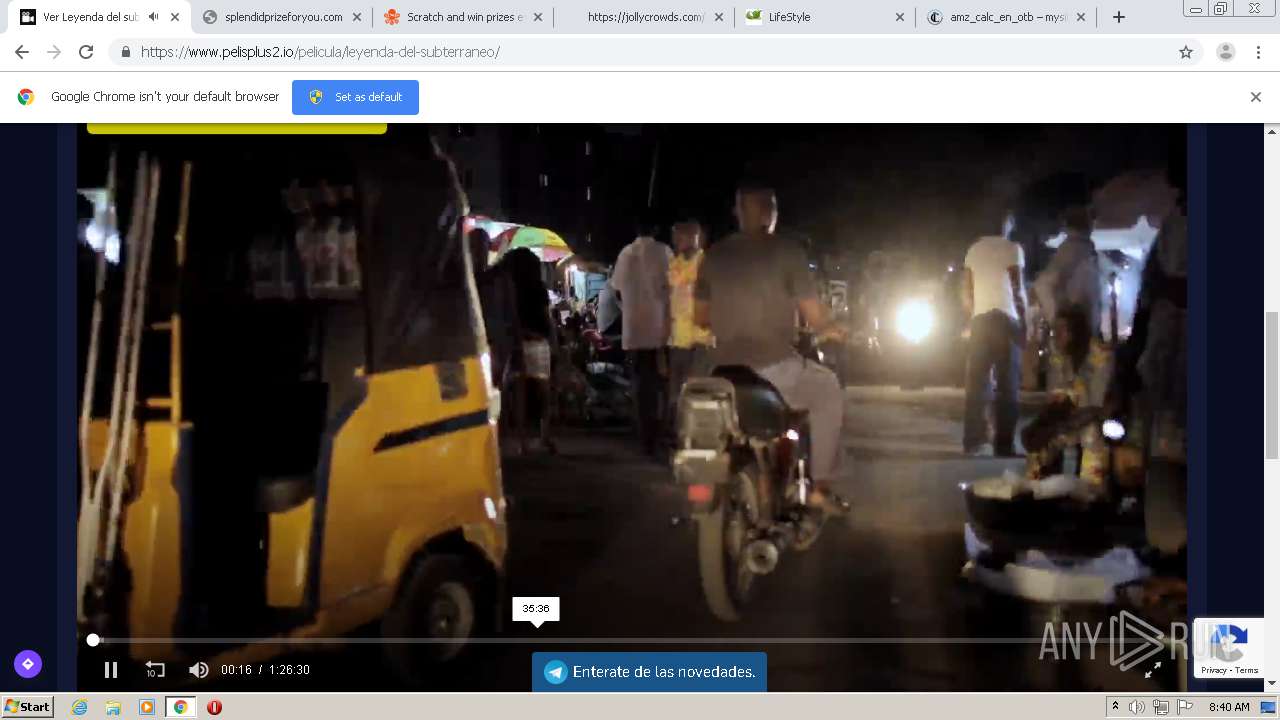Open Chrome three-dot menu
The width and height of the screenshot is (1280, 720).
(1259, 52)
